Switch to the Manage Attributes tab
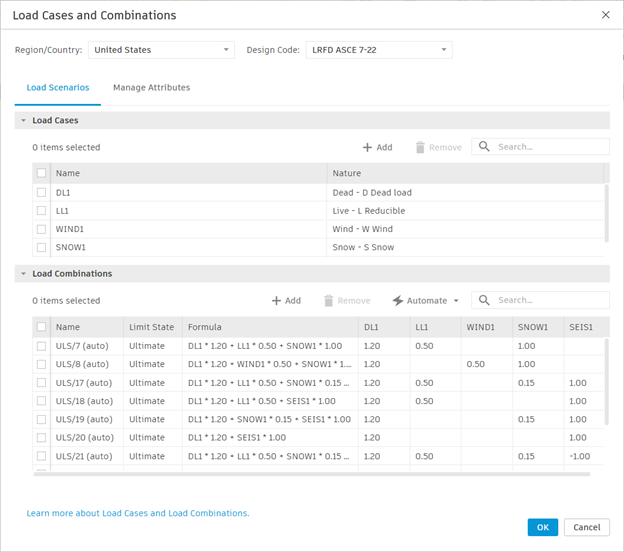Viewport: 624px width, 552px height. 151,88
